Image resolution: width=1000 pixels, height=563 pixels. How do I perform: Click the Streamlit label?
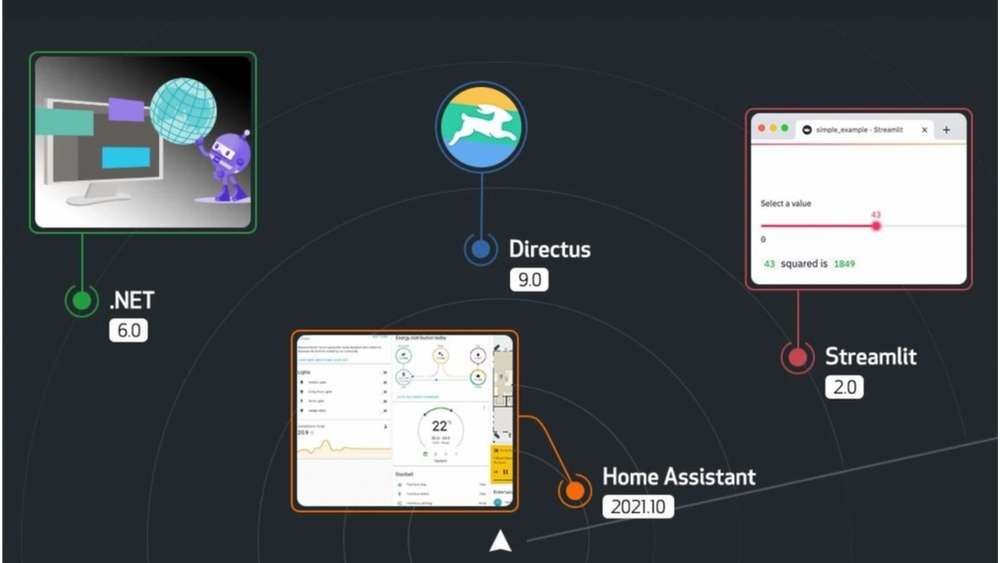point(871,356)
